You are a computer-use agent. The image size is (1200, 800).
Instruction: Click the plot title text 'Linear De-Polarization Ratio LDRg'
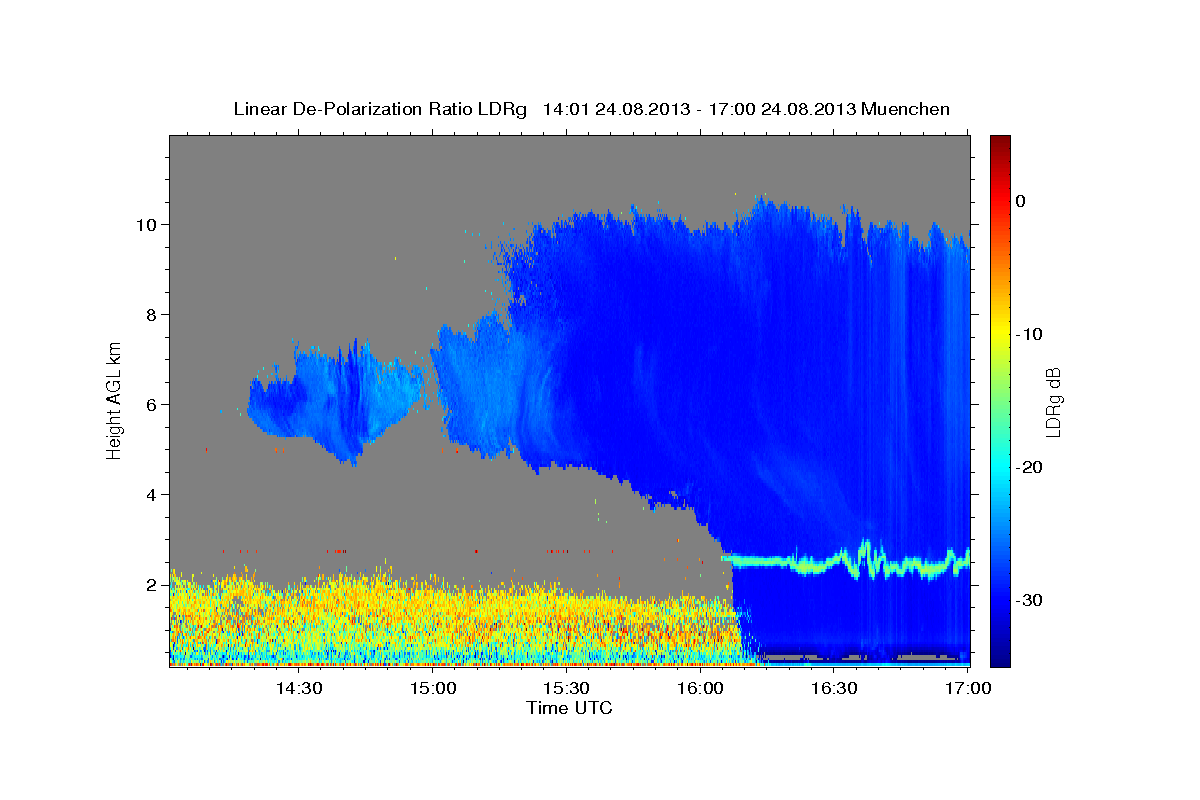point(379,109)
